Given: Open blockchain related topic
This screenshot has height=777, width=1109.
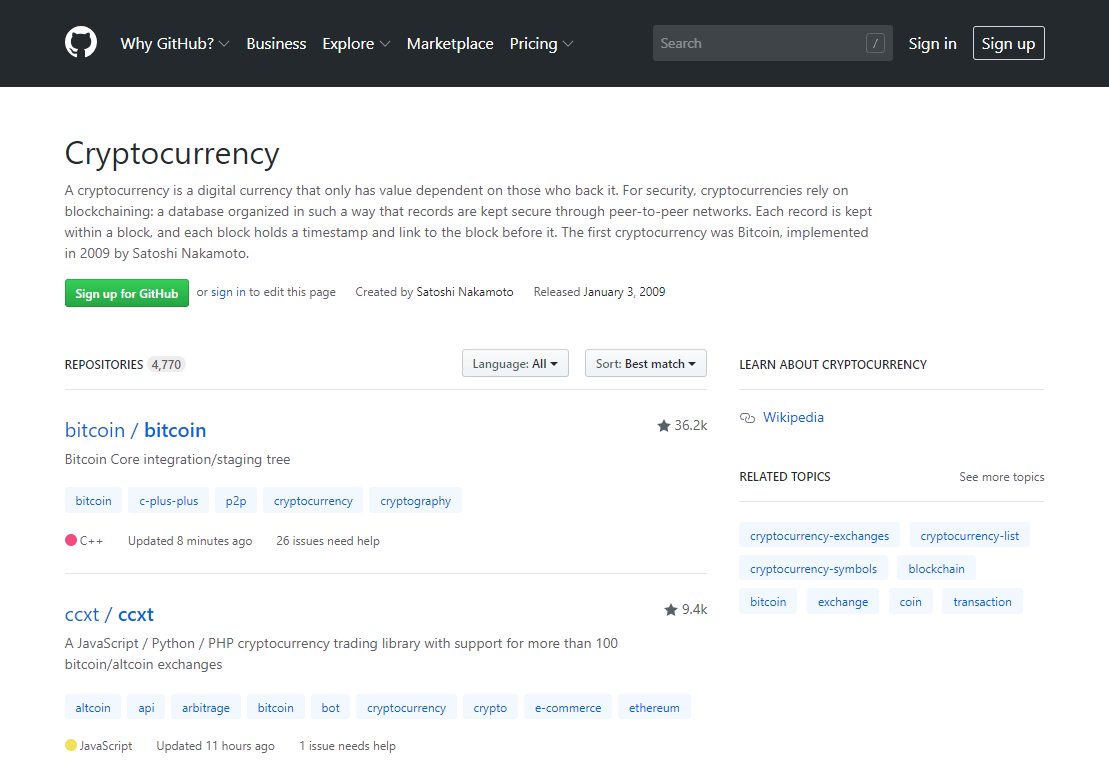Looking at the screenshot, I should [x=936, y=568].
